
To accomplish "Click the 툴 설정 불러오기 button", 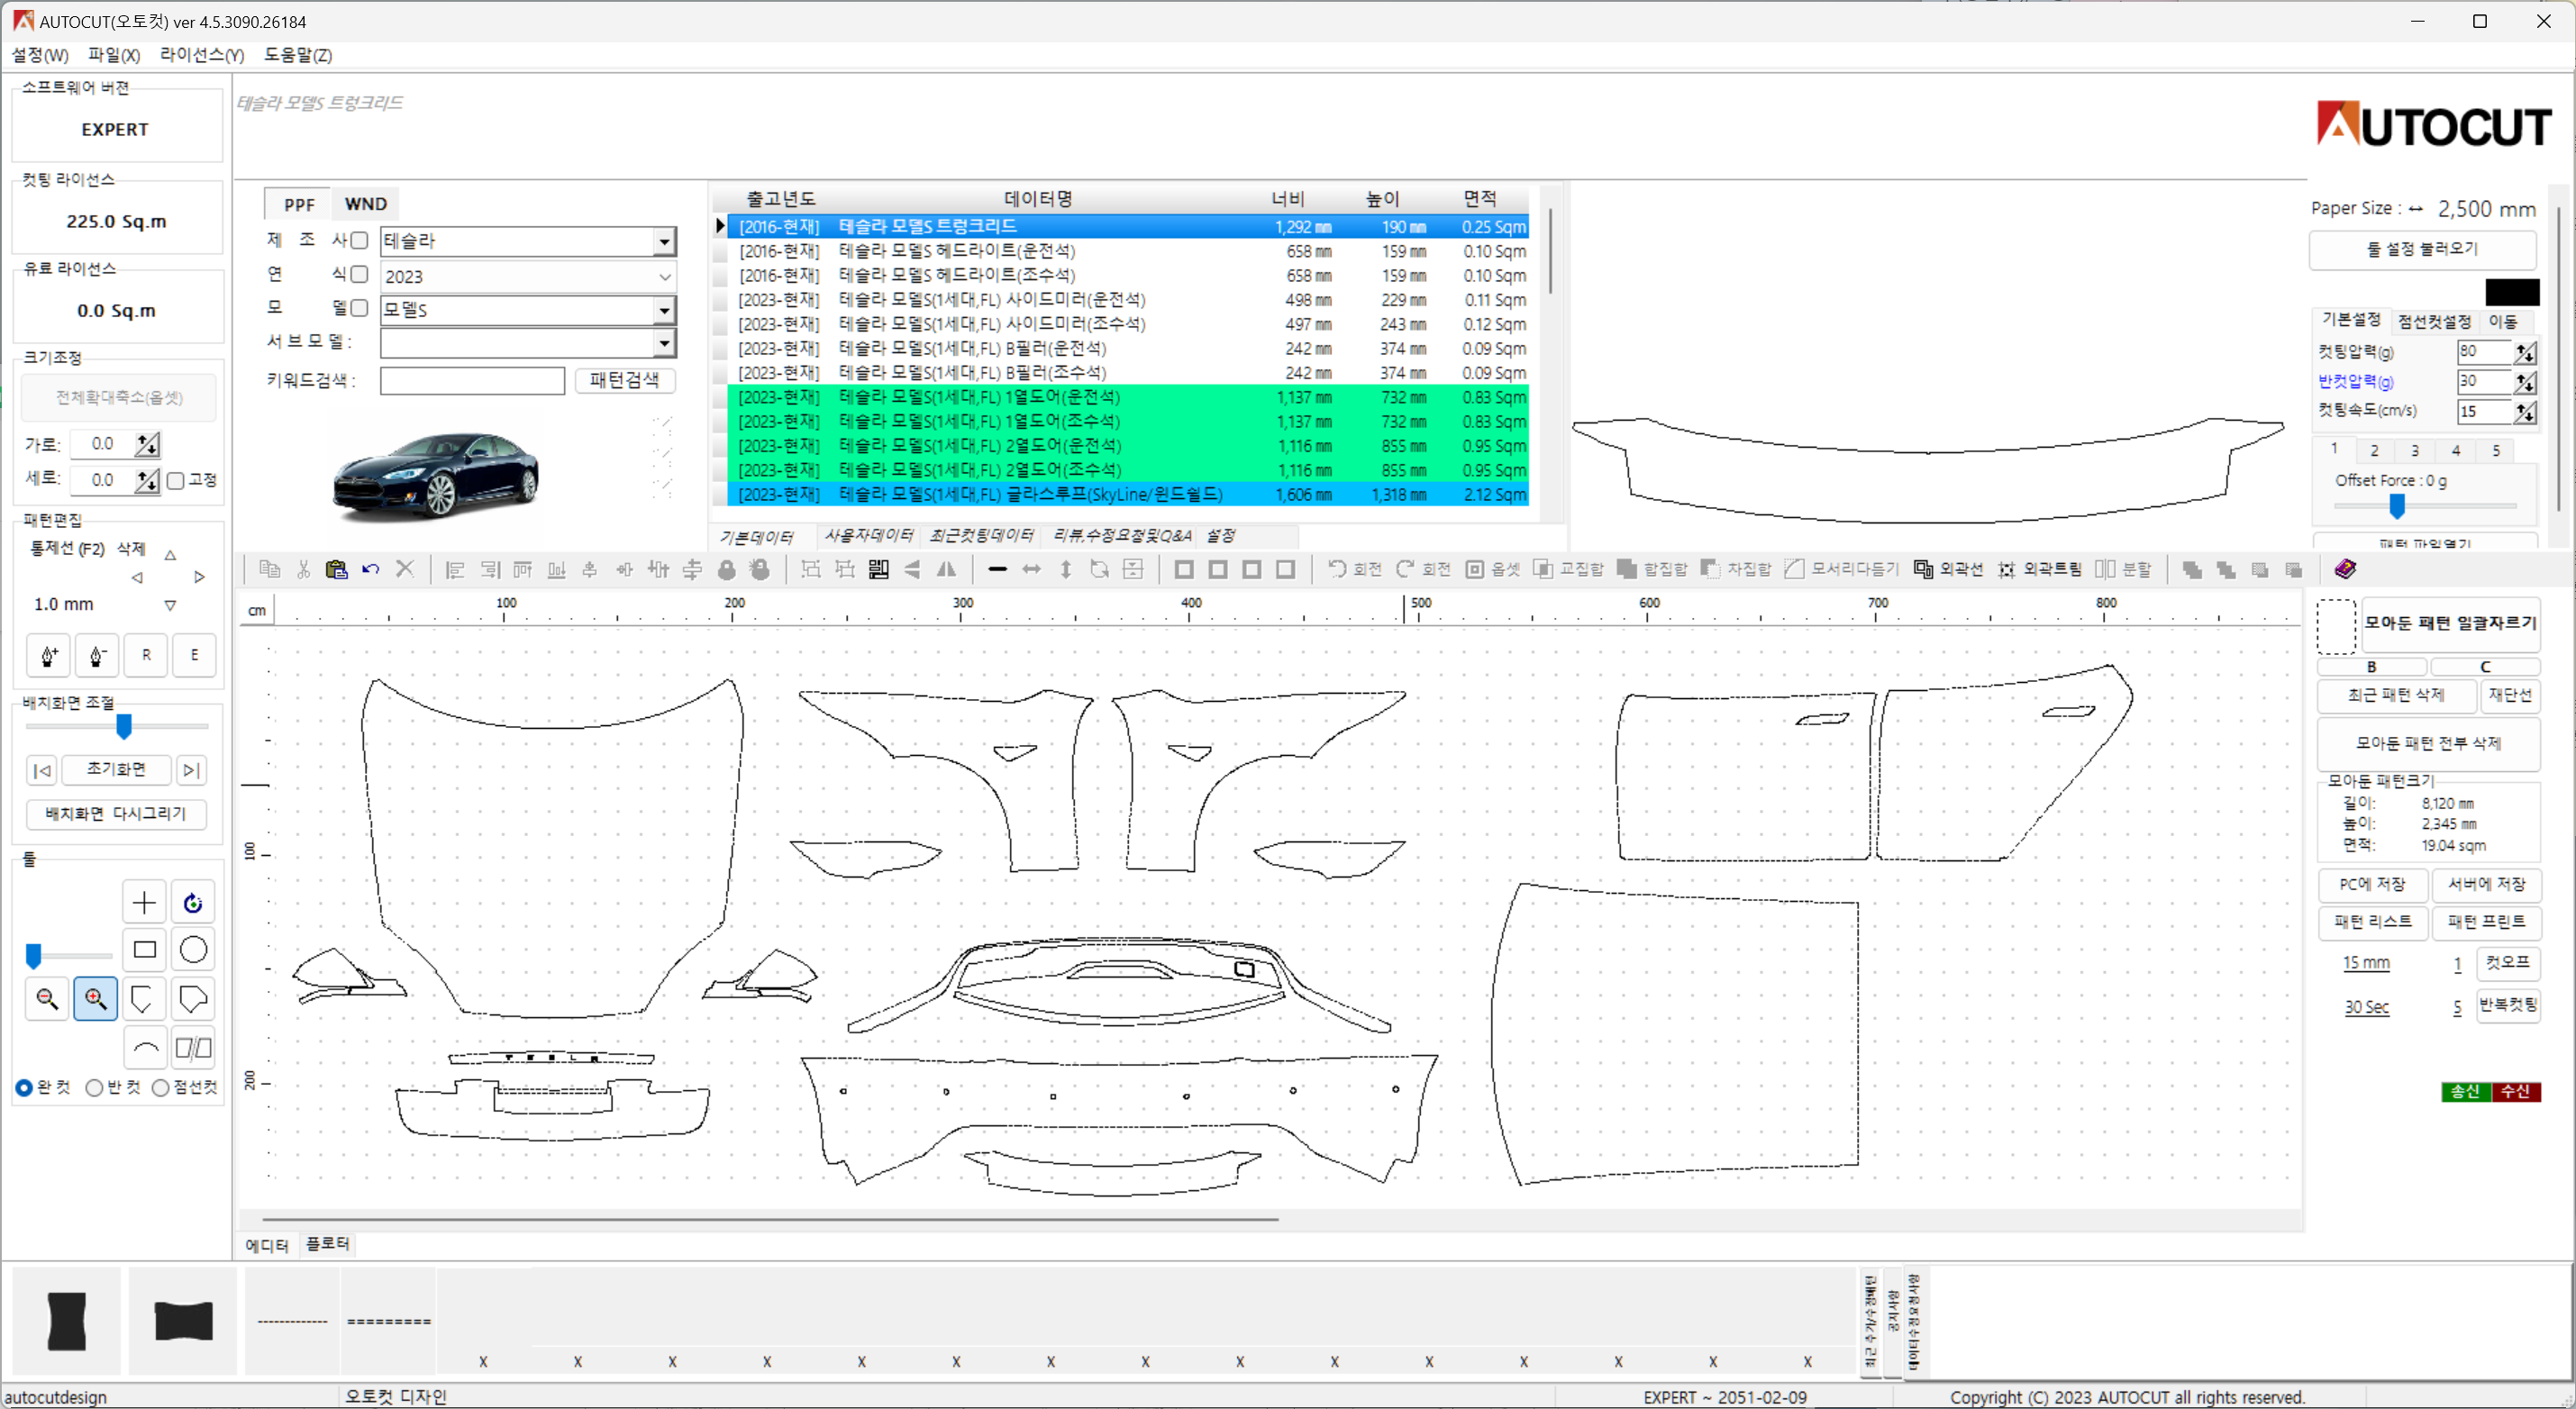I will tap(2422, 249).
